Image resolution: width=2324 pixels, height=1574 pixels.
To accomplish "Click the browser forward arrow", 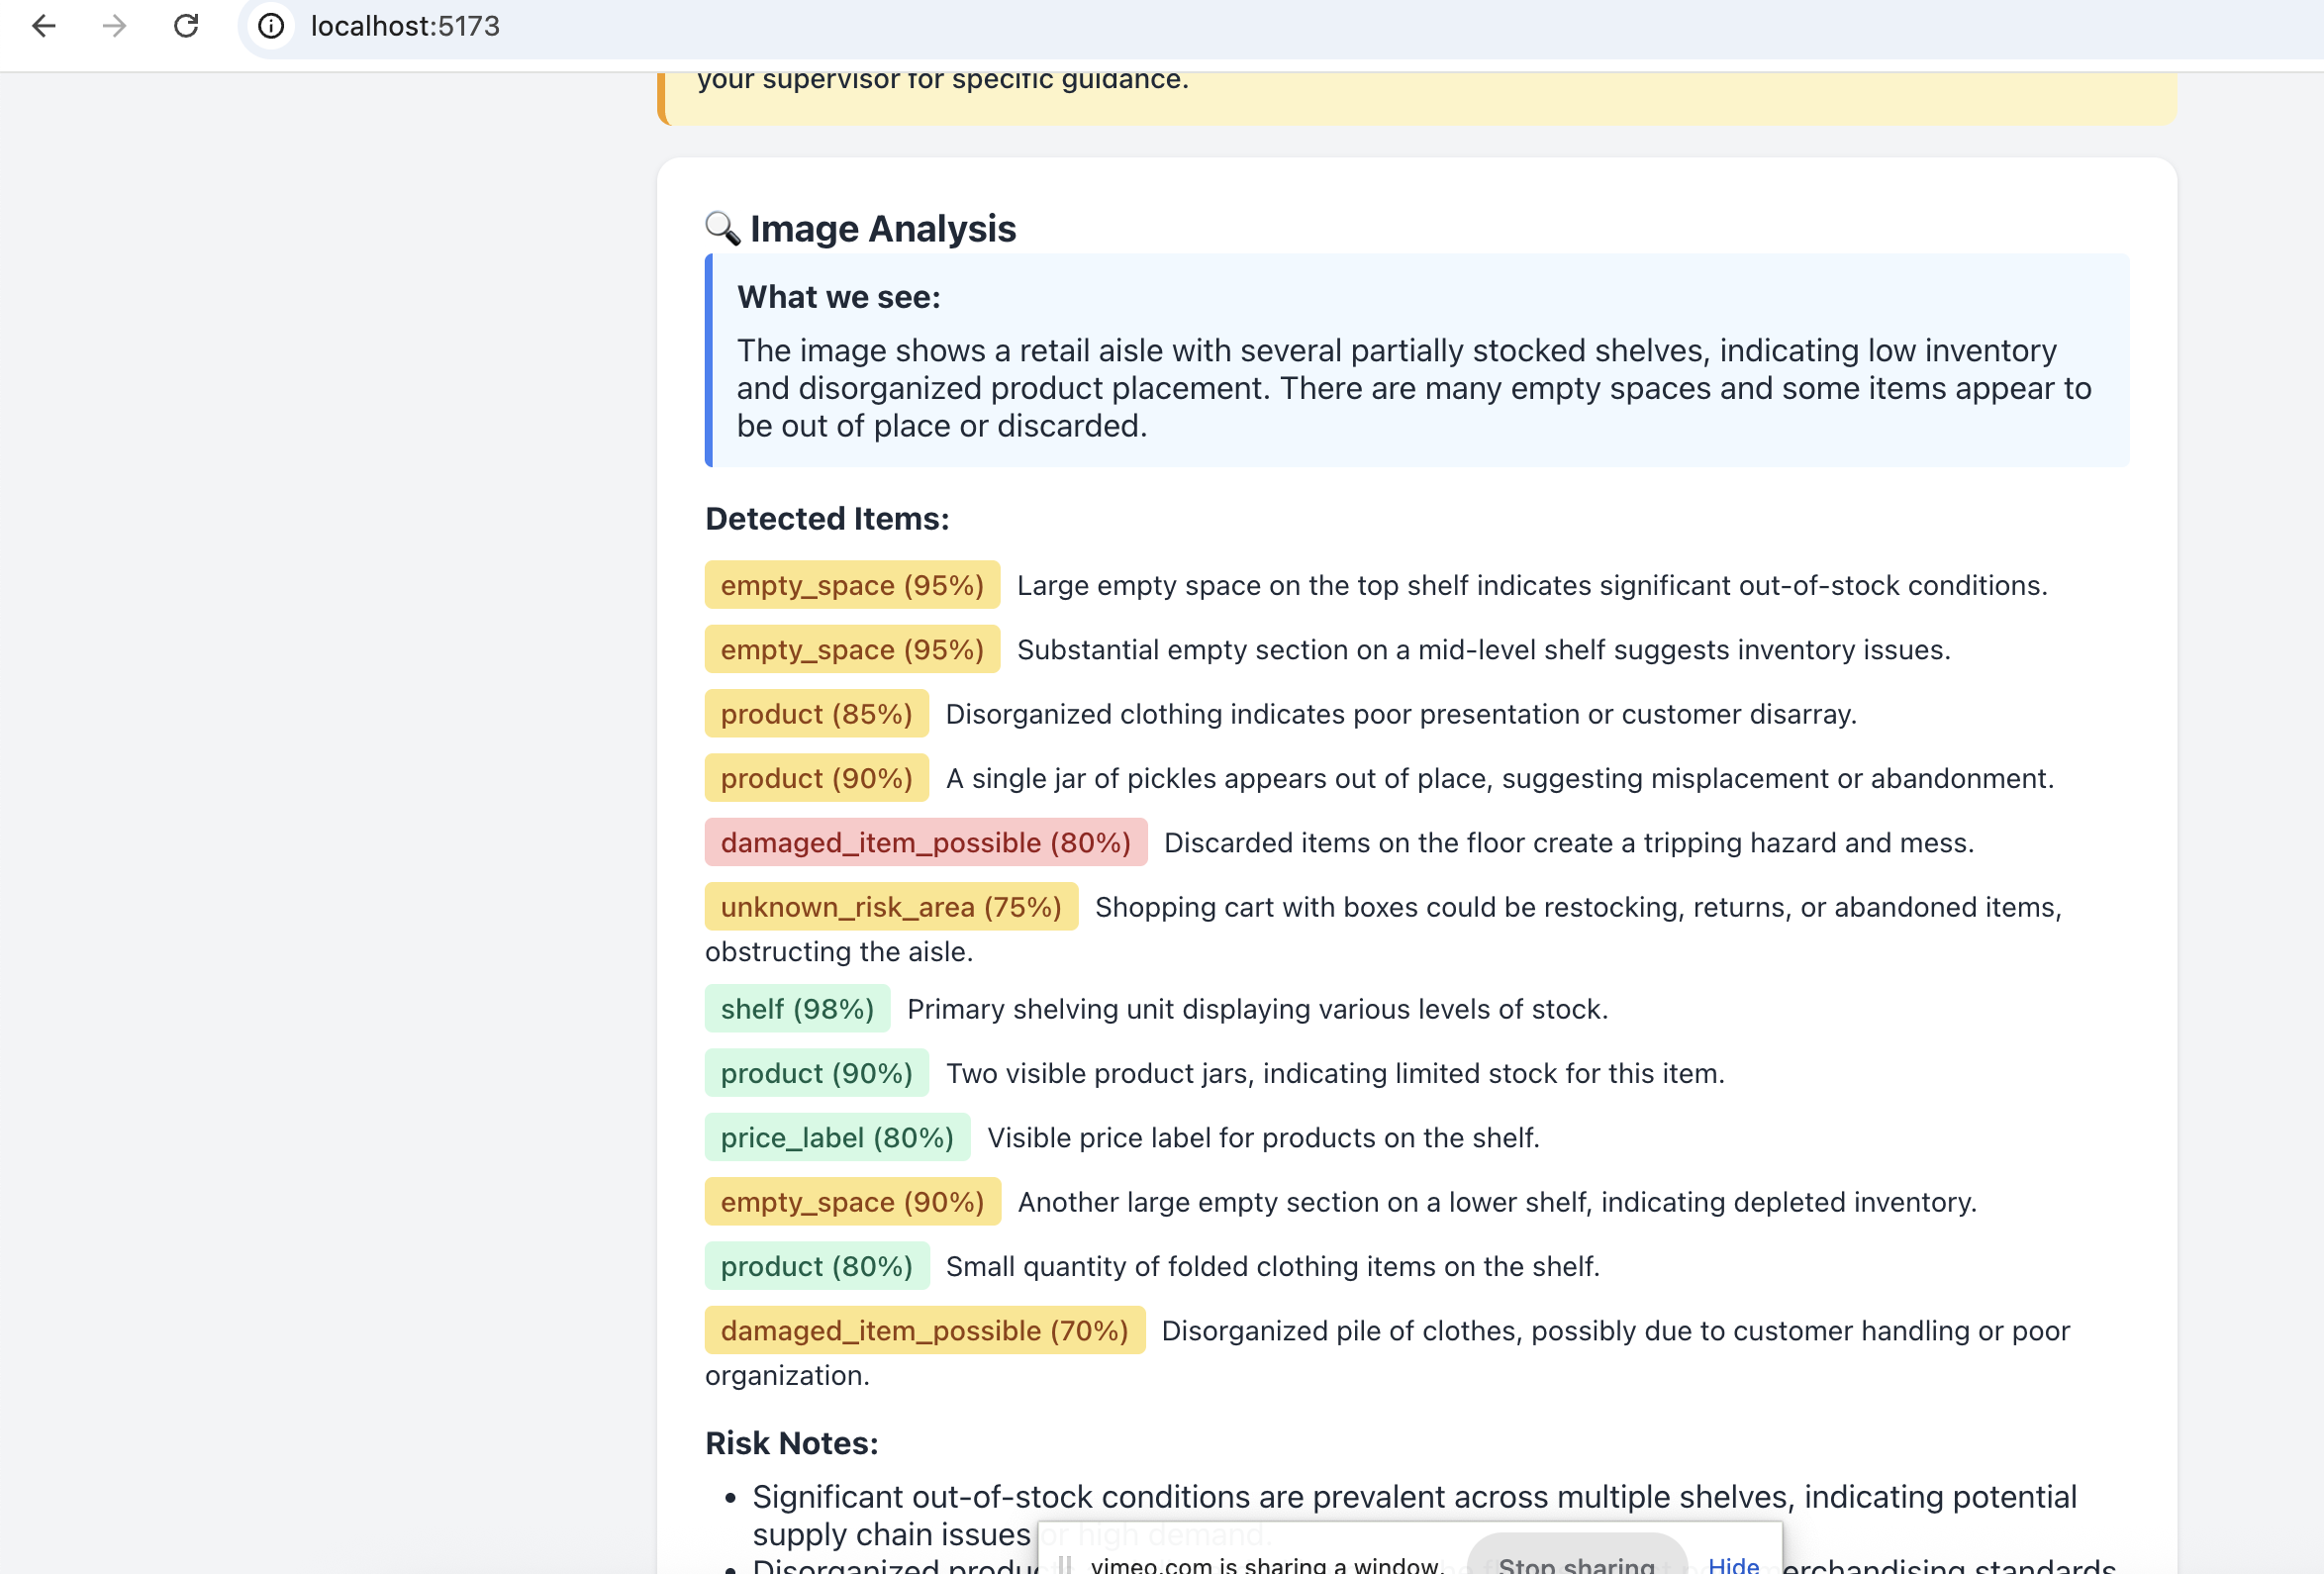I will tap(115, 26).
